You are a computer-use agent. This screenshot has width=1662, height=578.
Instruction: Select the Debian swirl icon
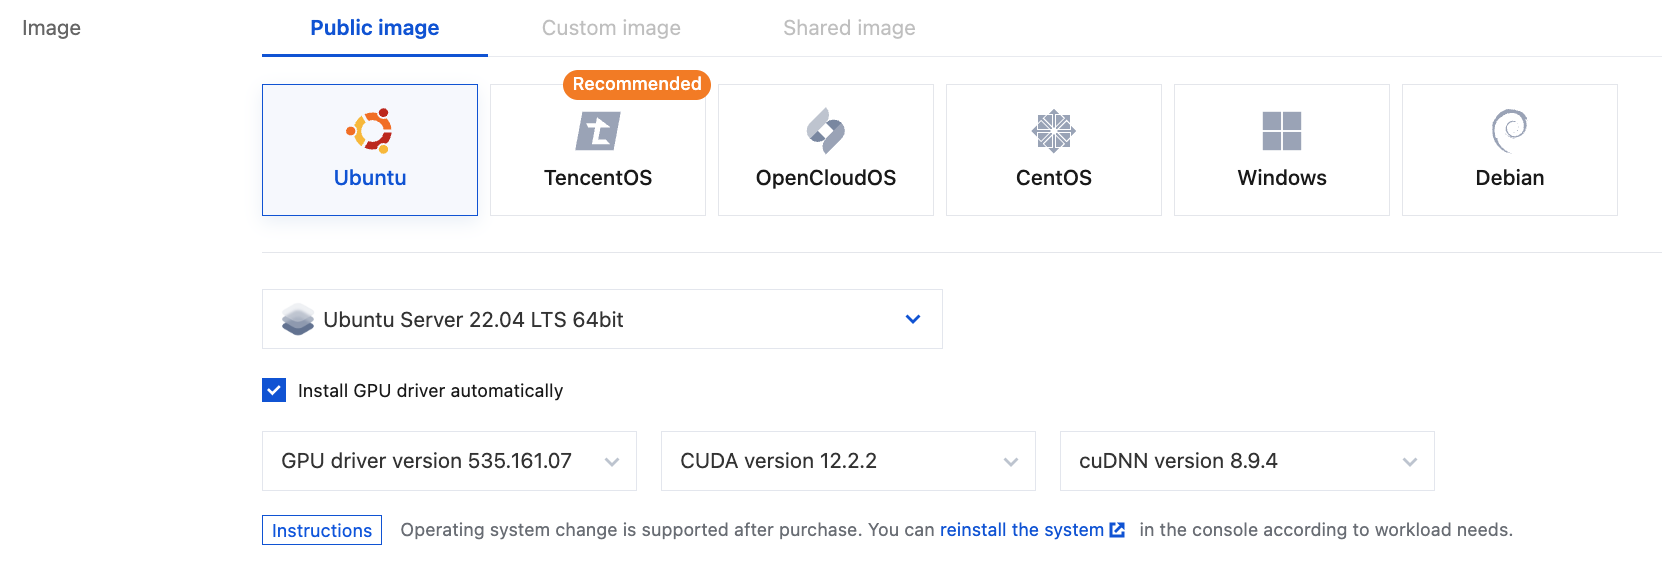click(1510, 131)
